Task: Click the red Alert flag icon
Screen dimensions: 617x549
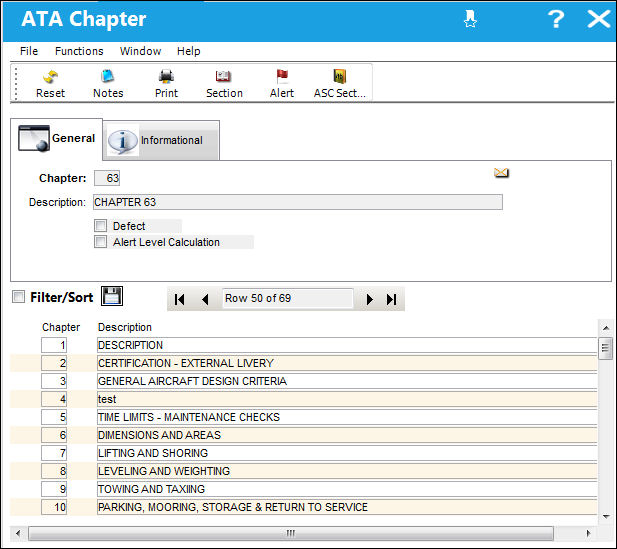Action: click(282, 76)
